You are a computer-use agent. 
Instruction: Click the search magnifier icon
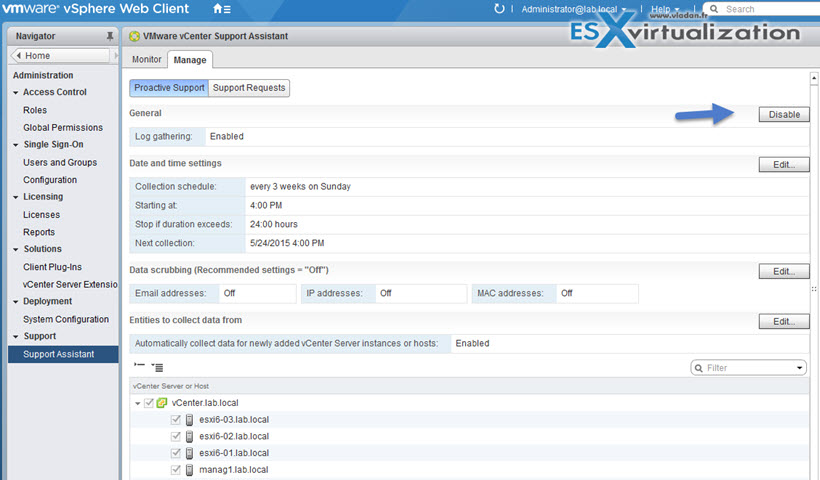pos(714,9)
